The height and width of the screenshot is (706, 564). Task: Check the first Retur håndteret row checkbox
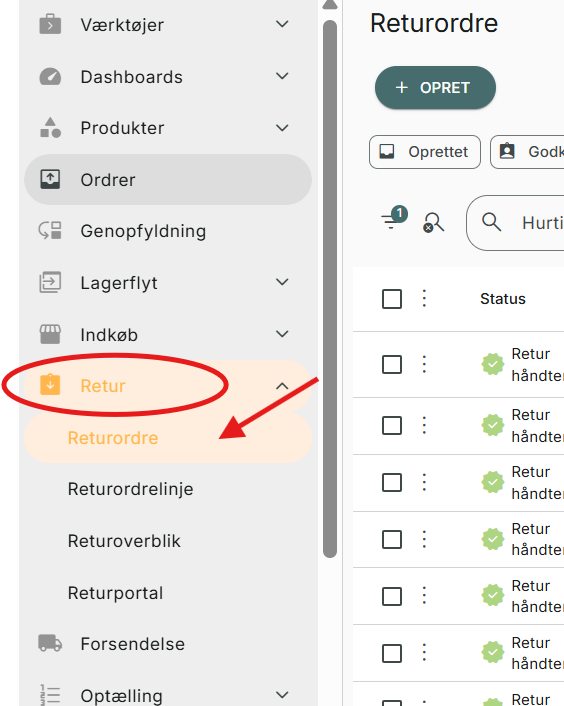point(392,364)
